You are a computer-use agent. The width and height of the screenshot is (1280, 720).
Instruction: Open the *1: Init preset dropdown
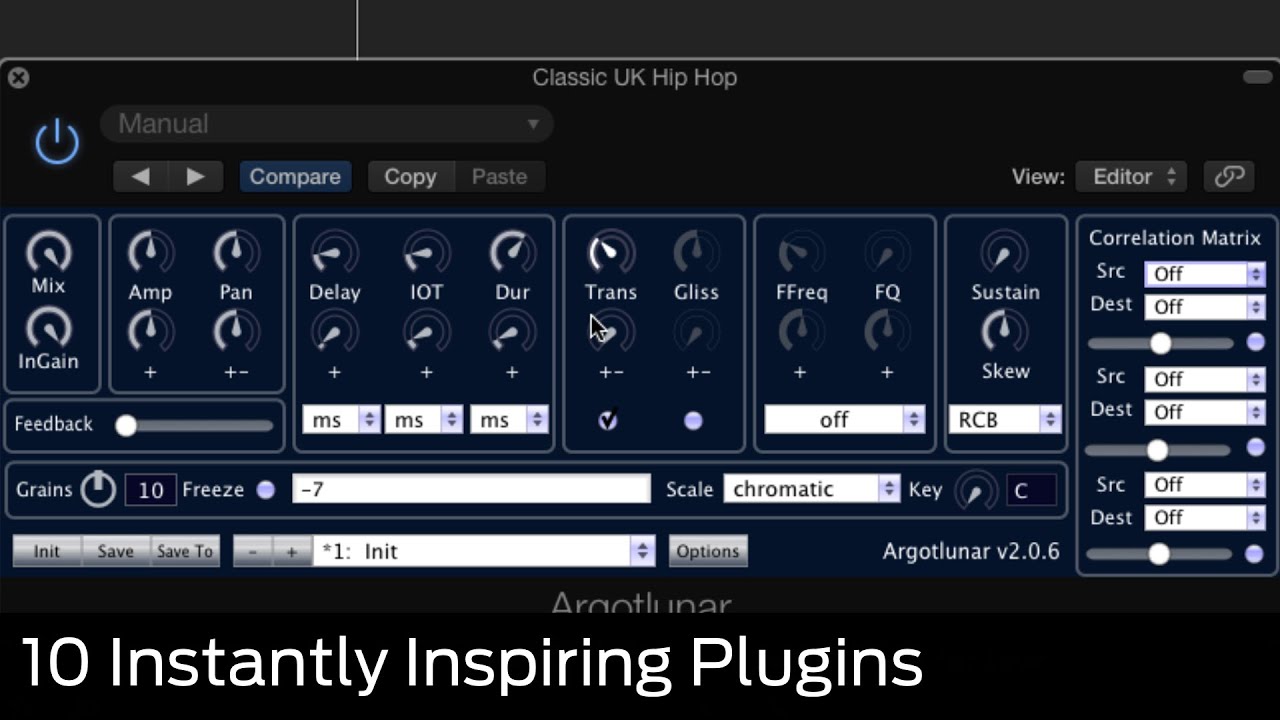pyautogui.click(x=484, y=551)
